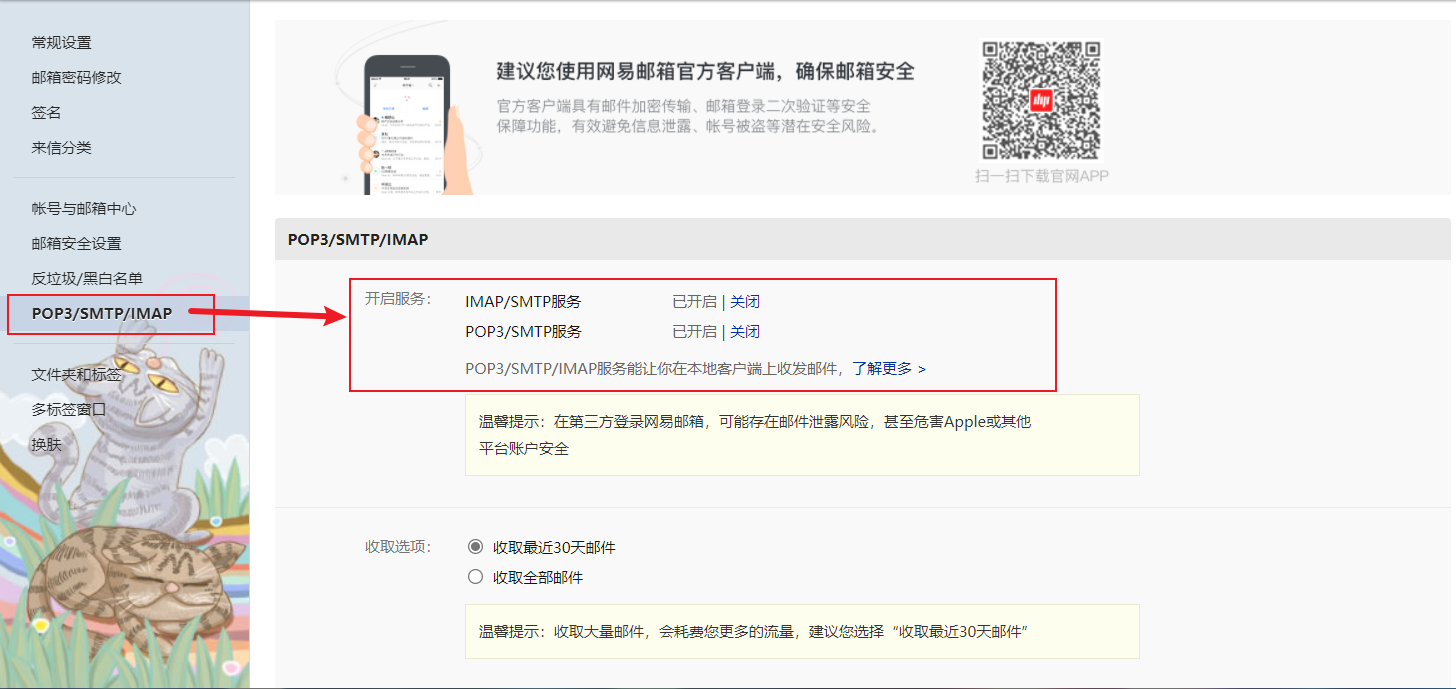
Task: Click the QR code for the official app
Action: click(x=1041, y=101)
